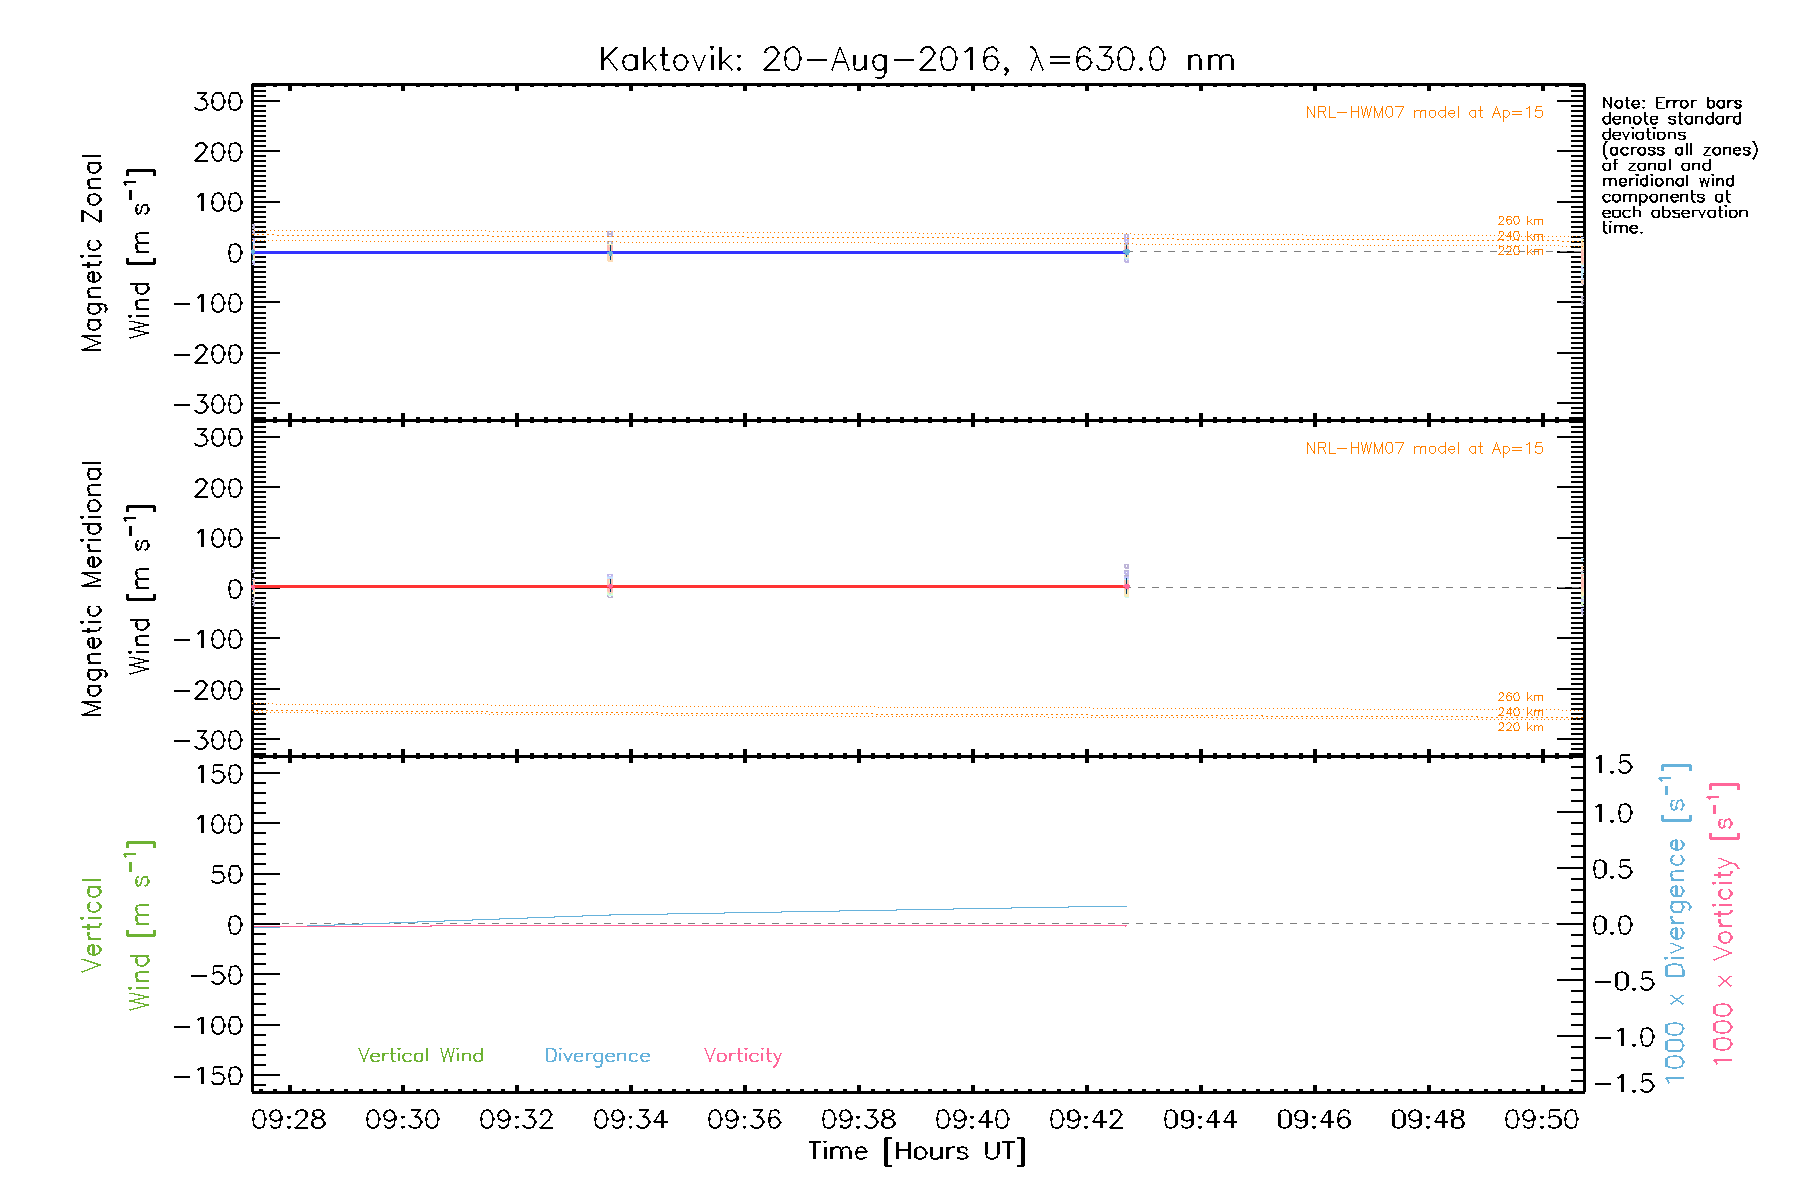Click the zonal wind data point near 09:34
The width and height of the screenshot is (1800, 1200).
[x=610, y=252]
